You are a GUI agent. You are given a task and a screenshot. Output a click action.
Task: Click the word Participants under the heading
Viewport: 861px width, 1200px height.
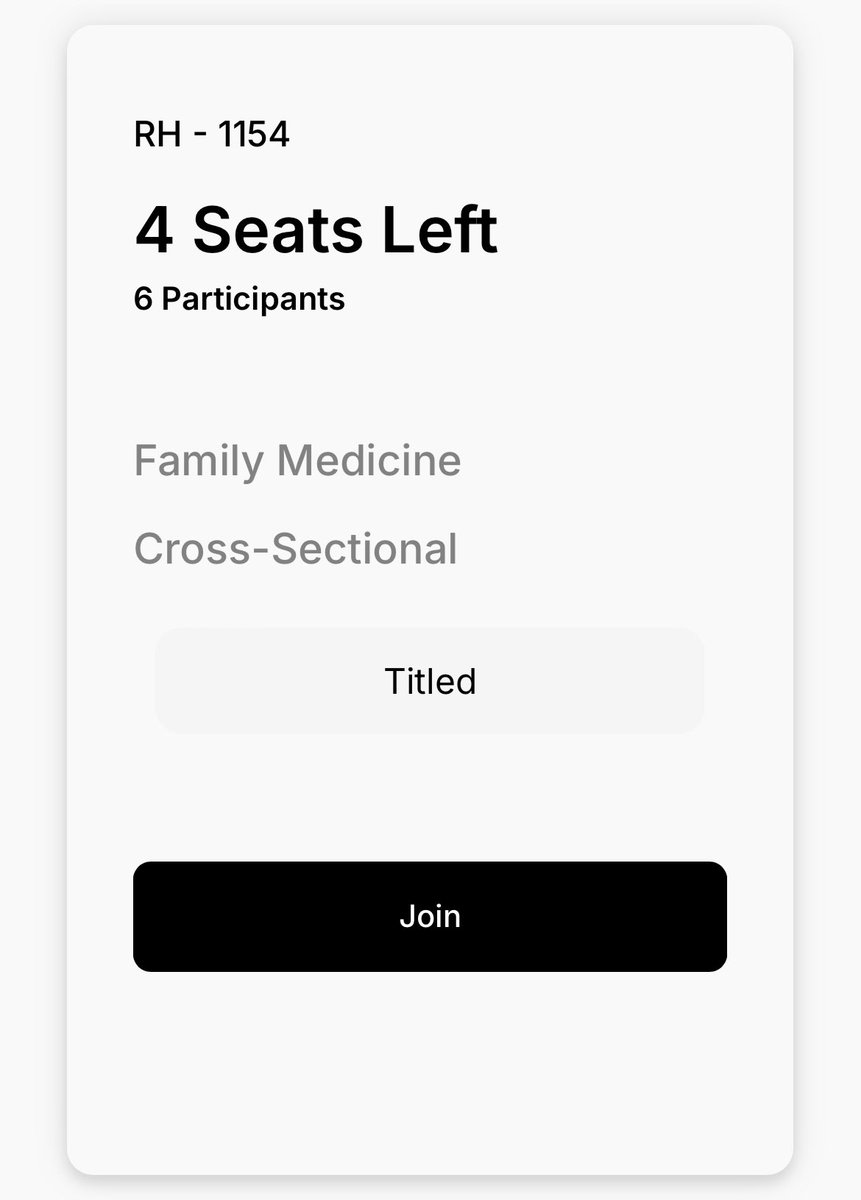click(x=253, y=298)
